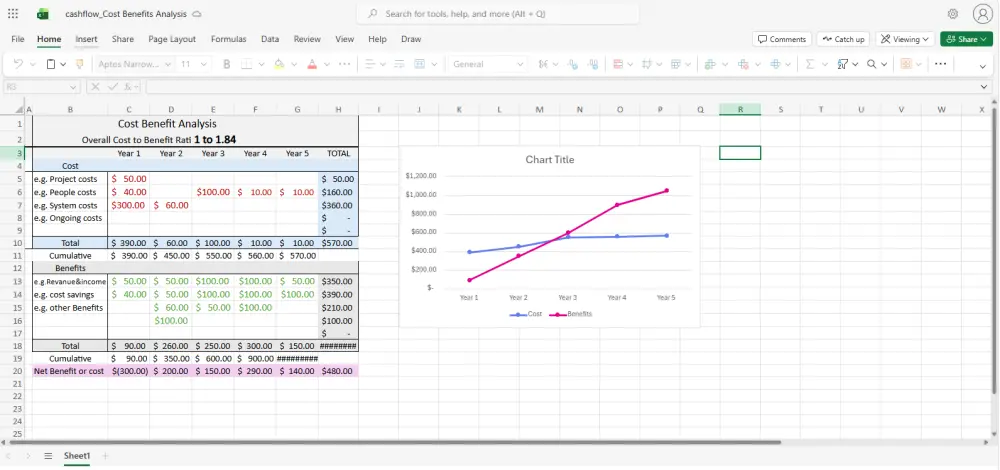The image size is (1000, 470).
Task: Click the Catch up button
Action: click(843, 39)
